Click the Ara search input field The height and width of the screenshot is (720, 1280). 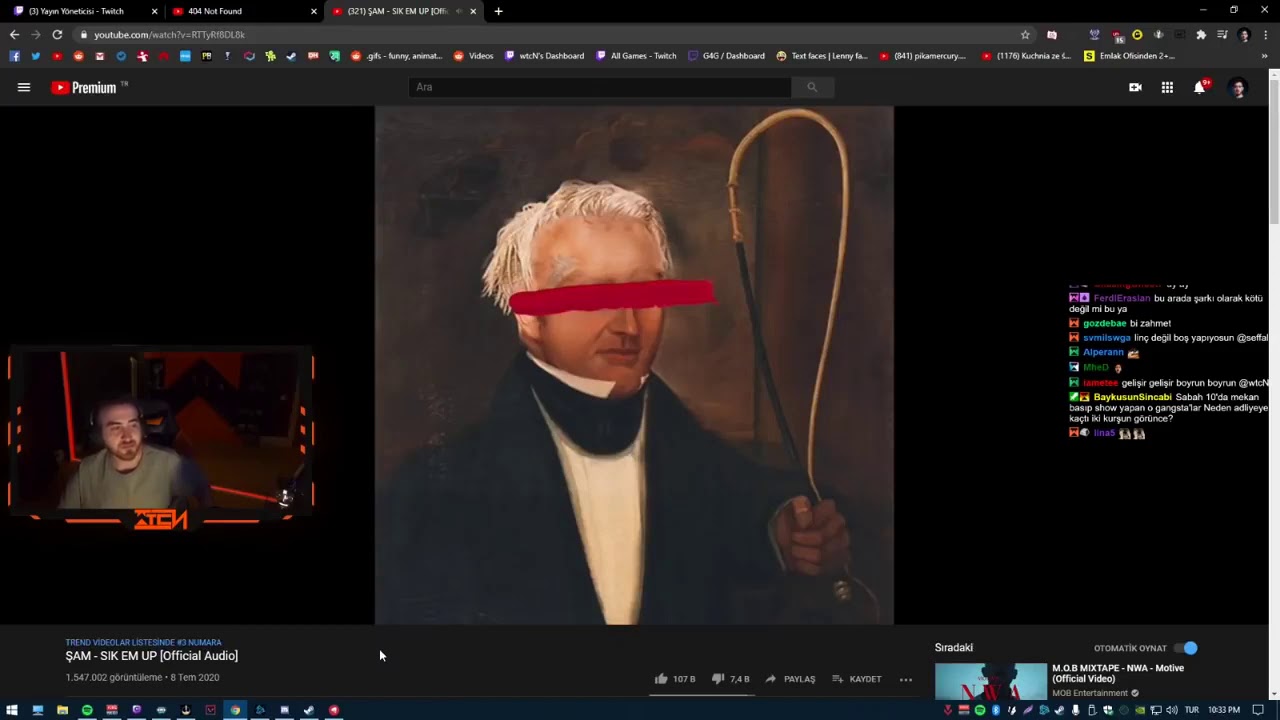(x=600, y=87)
